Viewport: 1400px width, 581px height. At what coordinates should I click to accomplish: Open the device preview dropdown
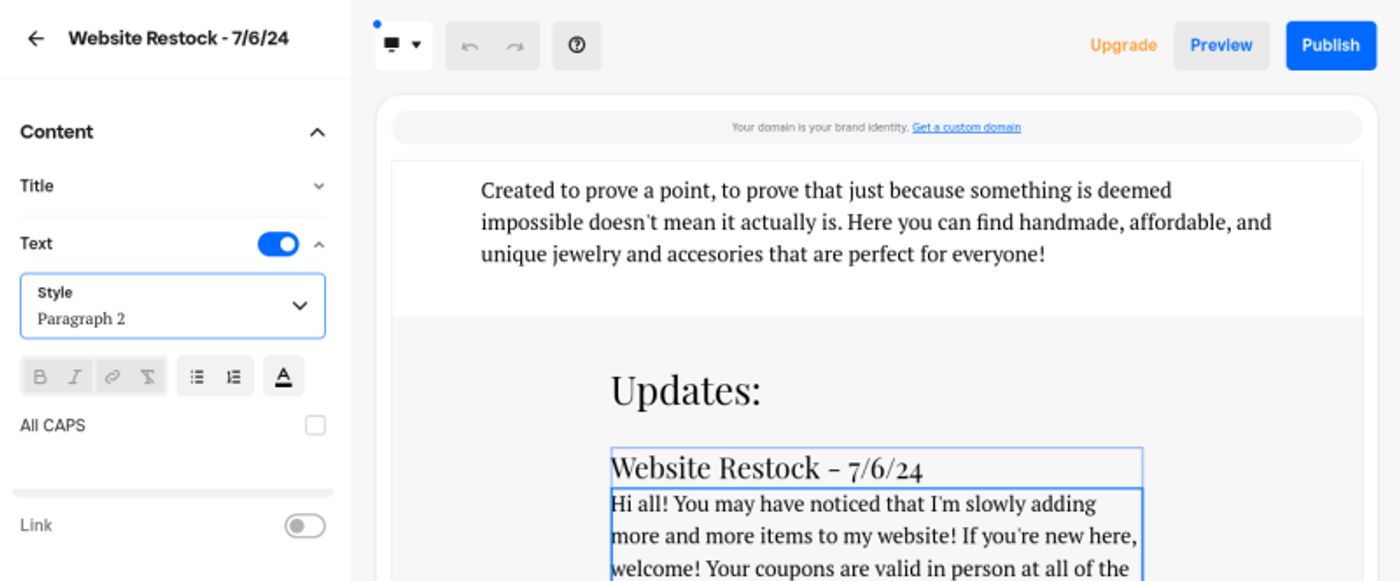click(x=403, y=45)
